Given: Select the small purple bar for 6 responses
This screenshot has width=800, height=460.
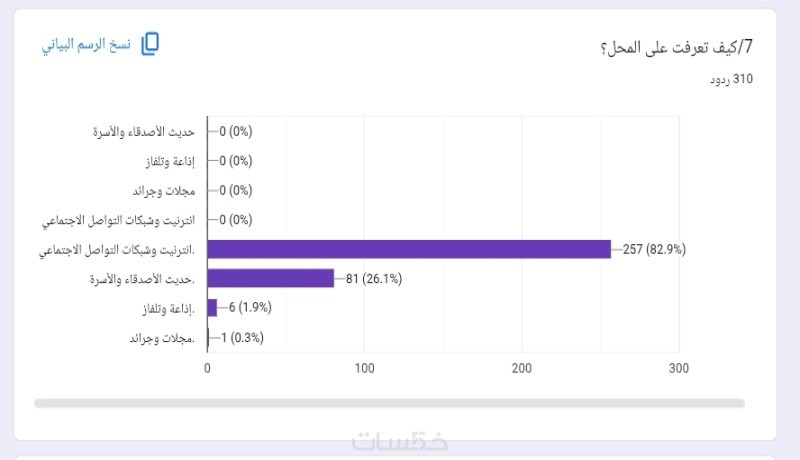Looking at the screenshot, I should click(x=212, y=308).
